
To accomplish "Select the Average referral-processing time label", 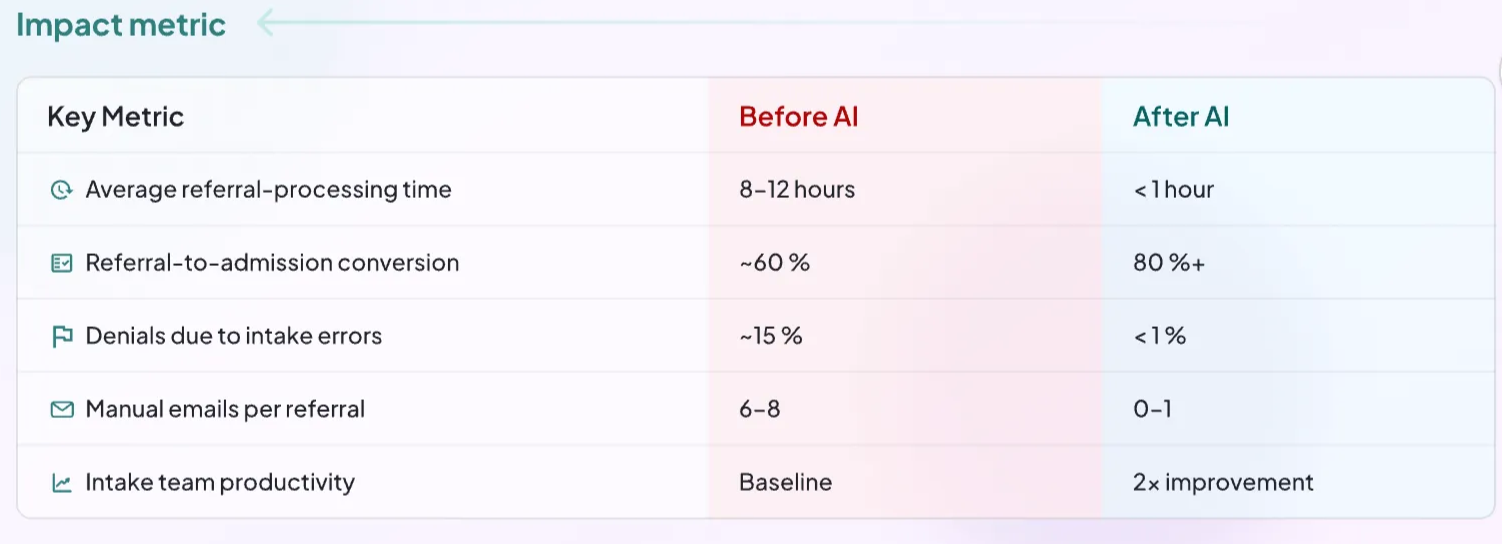I will [x=268, y=190].
